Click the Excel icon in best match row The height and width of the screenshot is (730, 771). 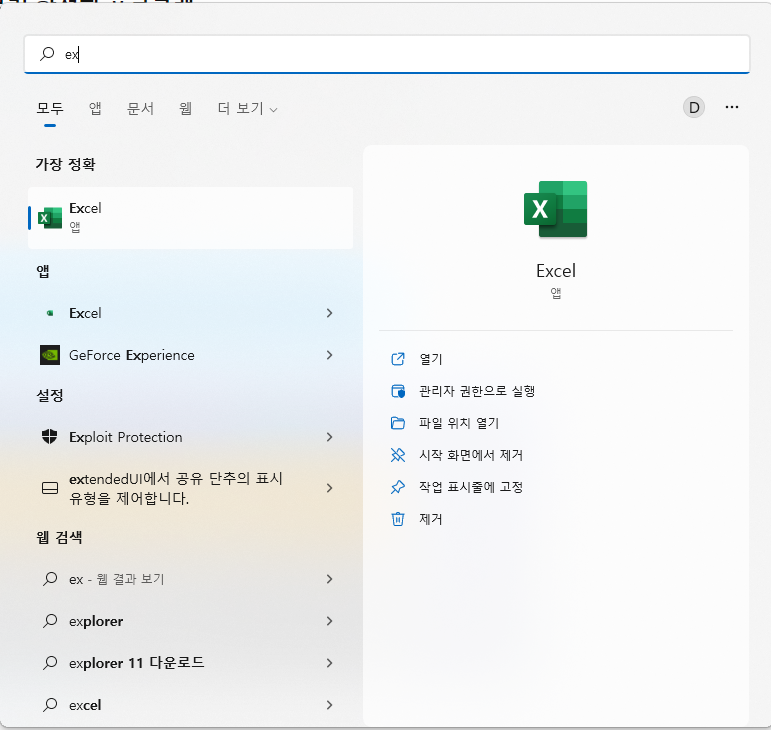(x=50, y=218)
